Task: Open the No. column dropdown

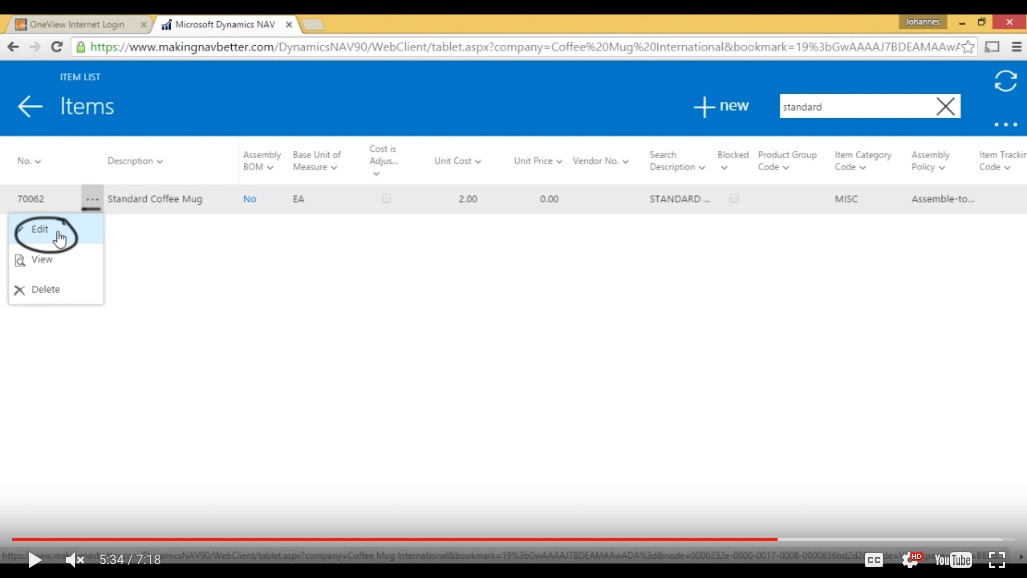Action: pos(38,161)
